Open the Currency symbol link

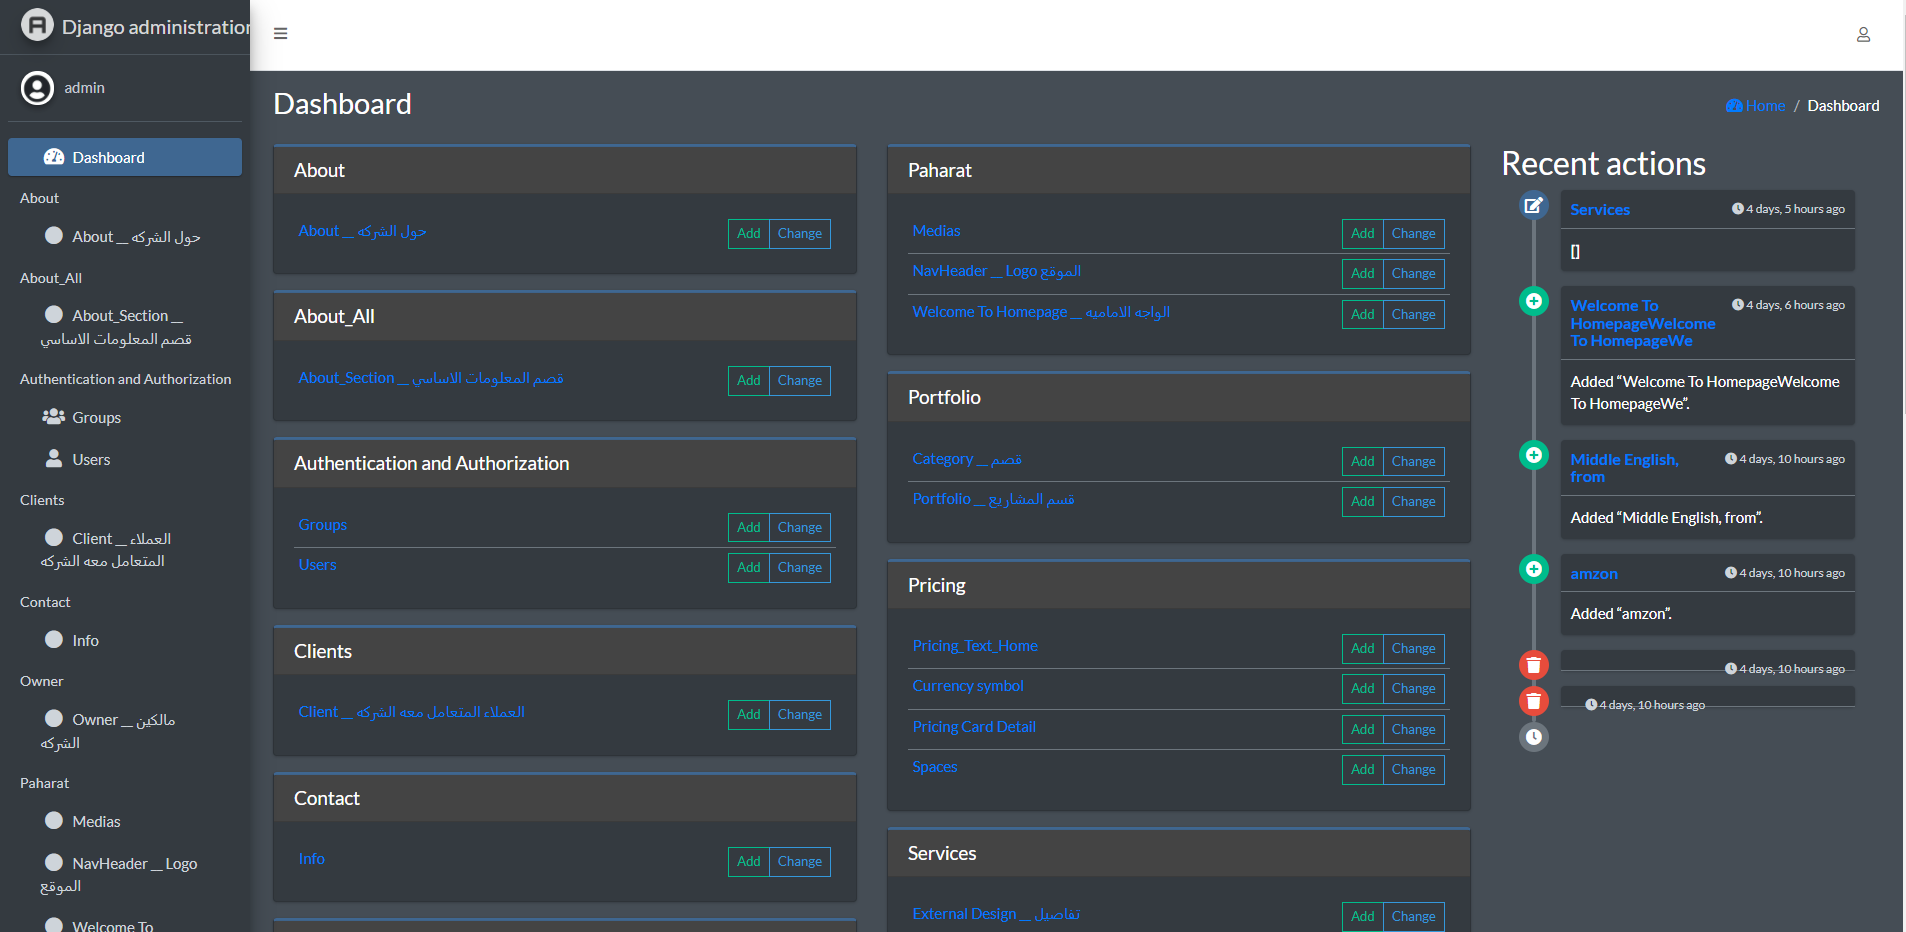pyautogui.click(x=968, y=686)
